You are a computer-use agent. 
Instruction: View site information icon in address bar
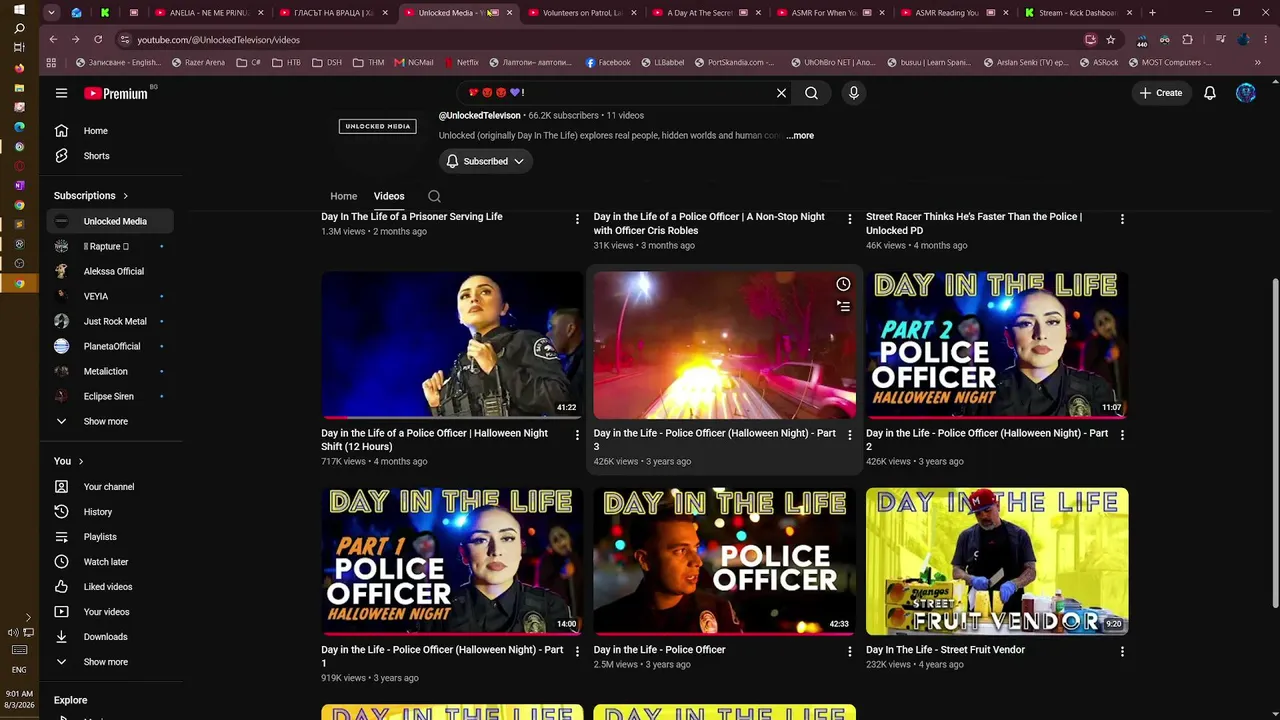coord(125,40)
